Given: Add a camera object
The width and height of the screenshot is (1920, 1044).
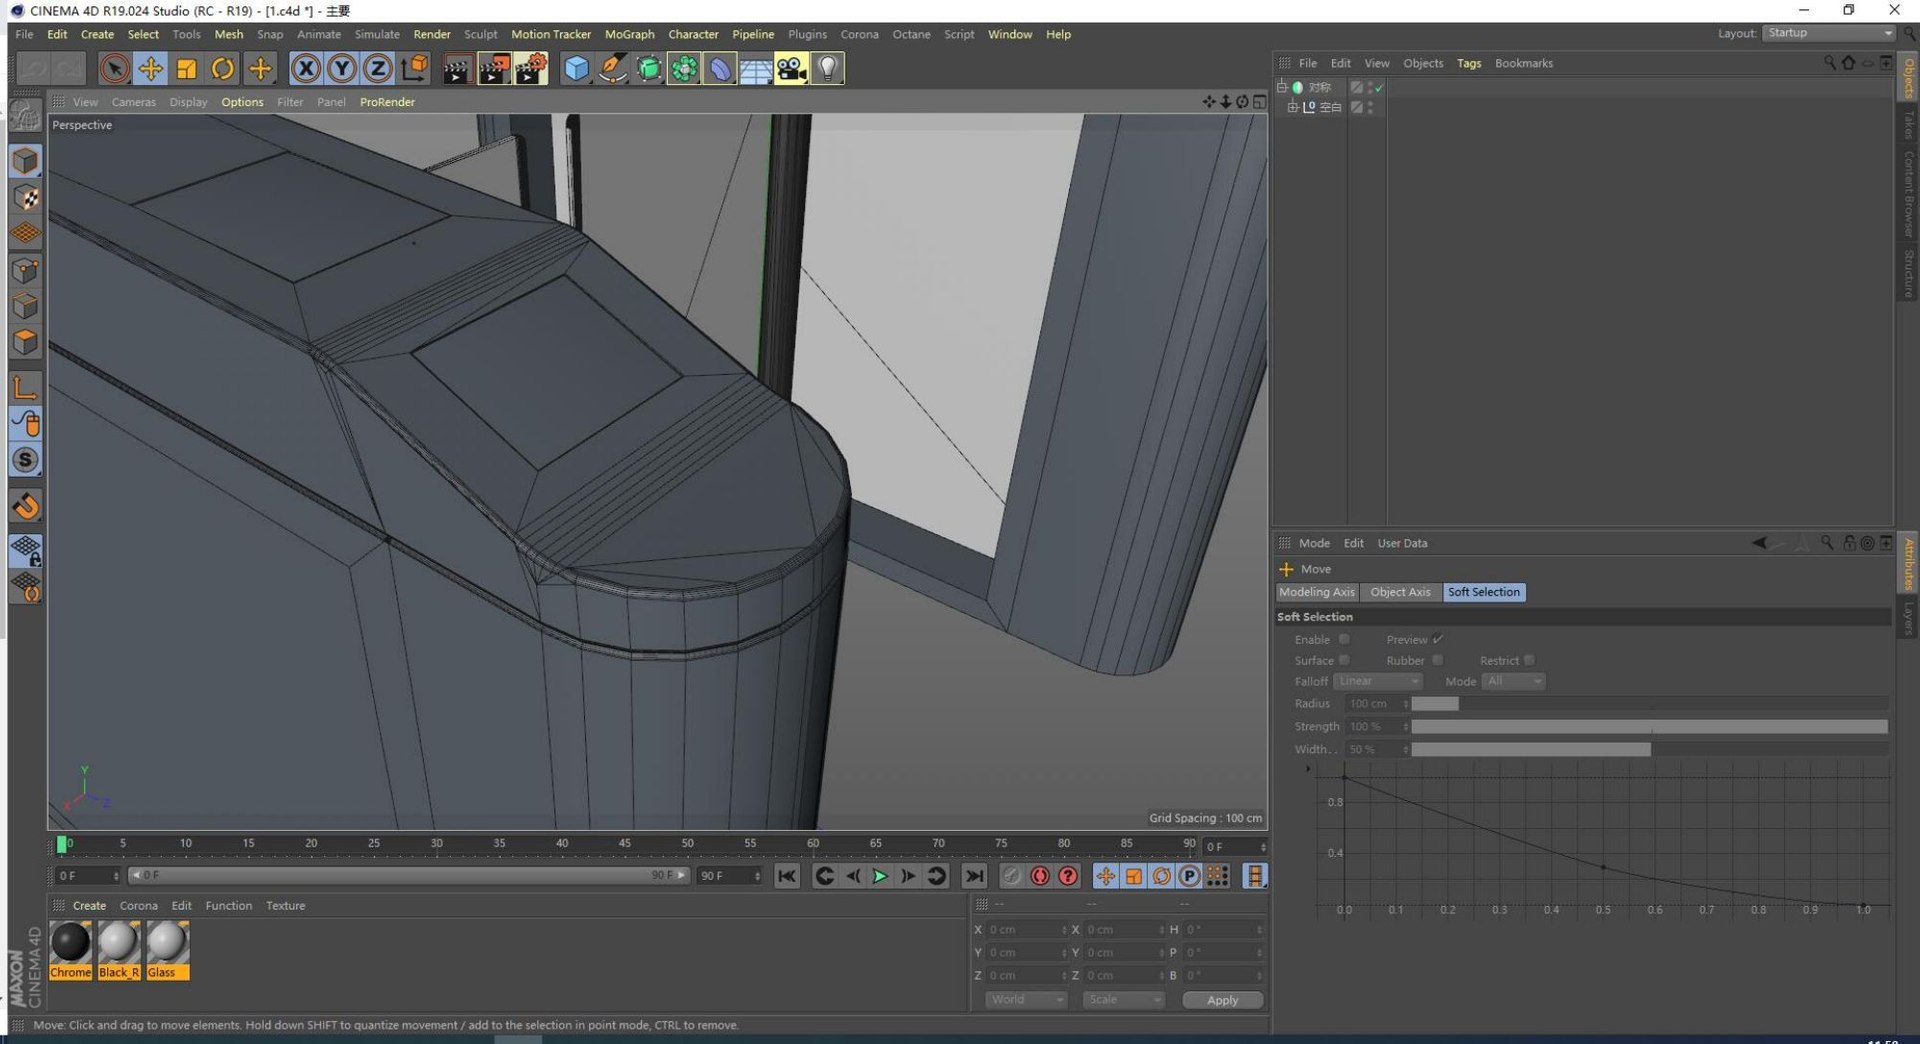Looking at the screenshot, I should pyautogui.click(x=791, y=68).
